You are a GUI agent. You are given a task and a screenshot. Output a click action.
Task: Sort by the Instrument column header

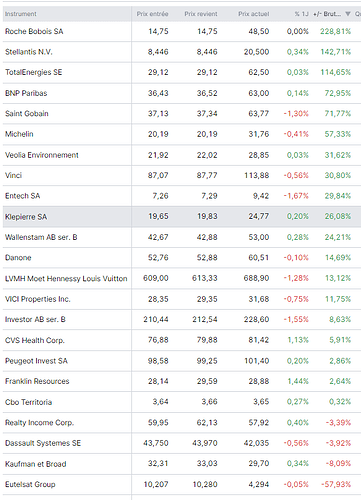pyautogui.click(x=21, y=14)
